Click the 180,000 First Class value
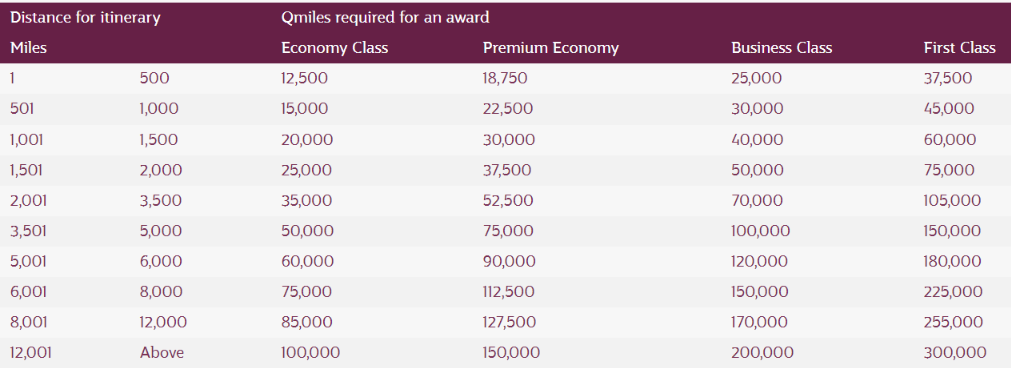The width and height of the screenshot is (1011, 368). (x=952, y=261)
